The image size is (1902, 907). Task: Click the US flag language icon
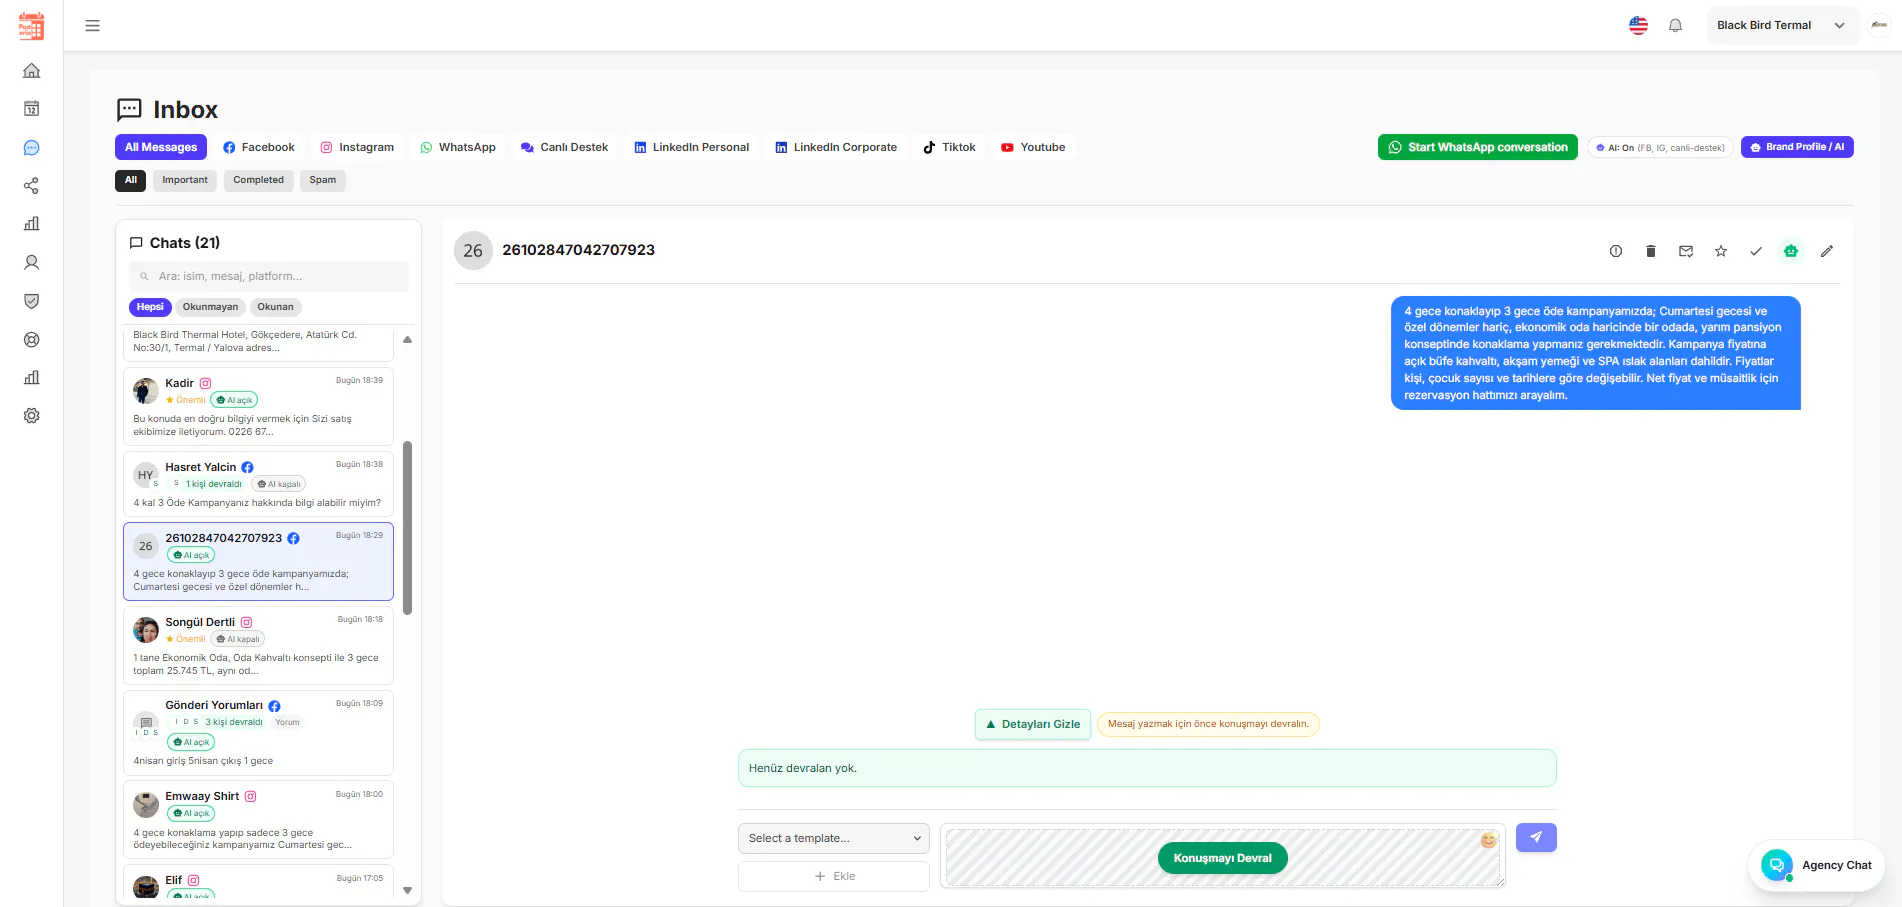click(1638, 26)
